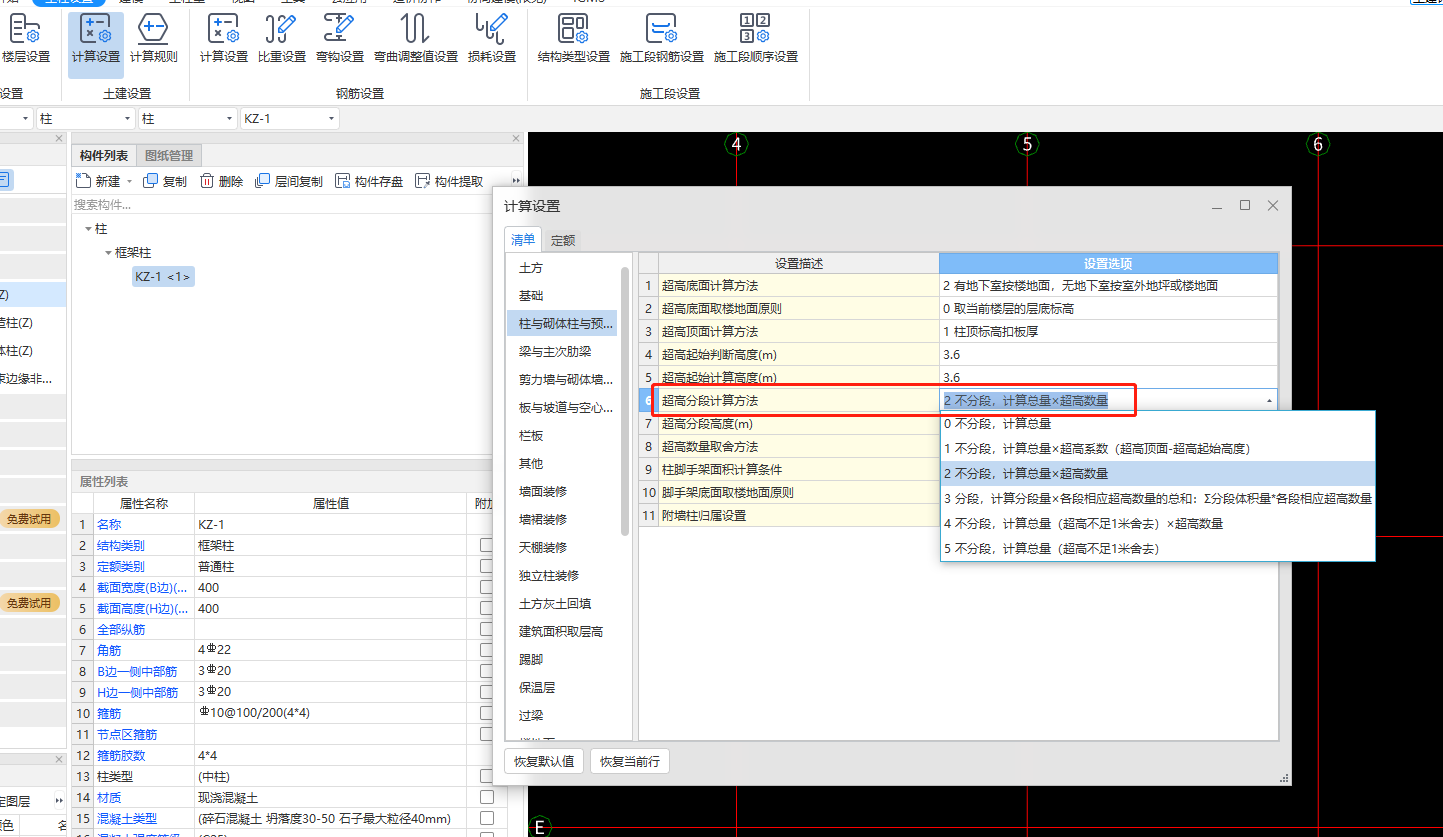This screenshot has height=837, width=1443.
Task: Click the category list scrollbar in dialog
Action: [x=625, y=400]
